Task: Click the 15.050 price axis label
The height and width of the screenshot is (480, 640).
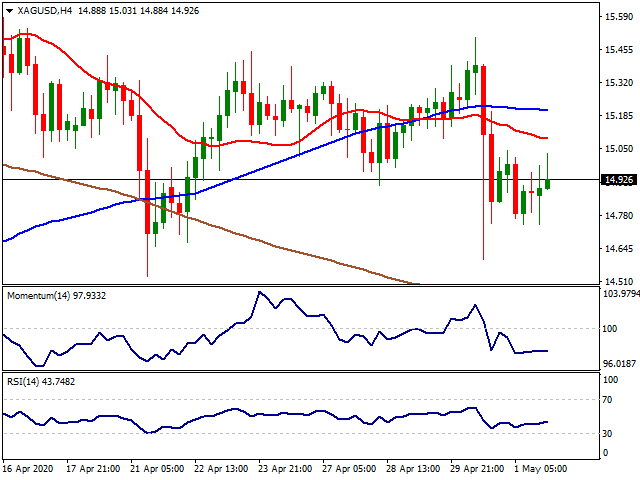Action: point(619,149)
